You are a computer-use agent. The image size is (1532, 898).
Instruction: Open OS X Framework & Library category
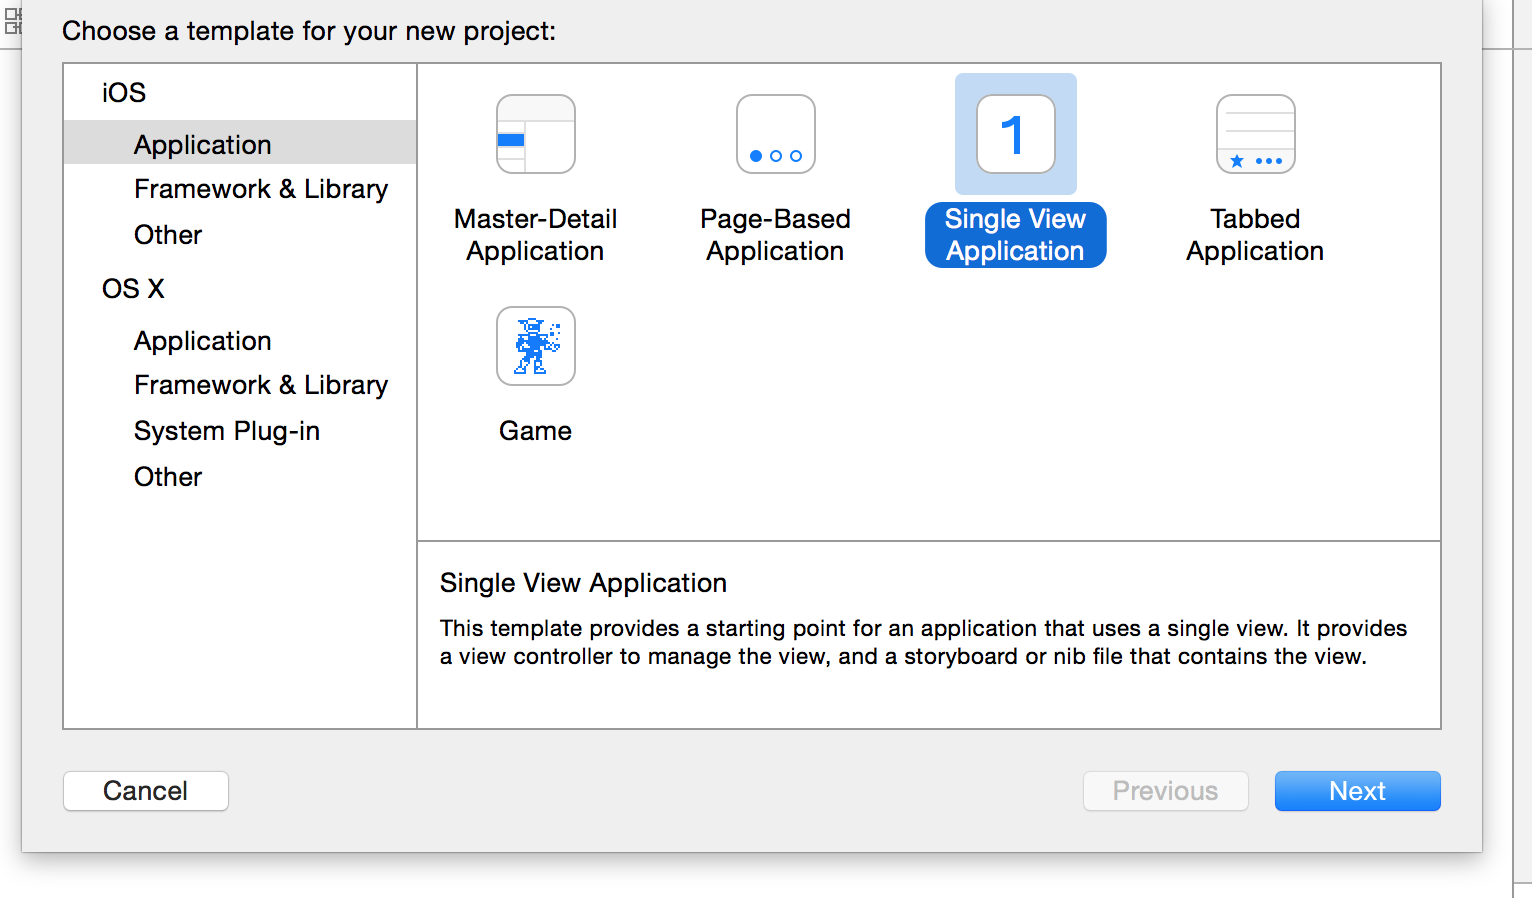tap(261, 385)
